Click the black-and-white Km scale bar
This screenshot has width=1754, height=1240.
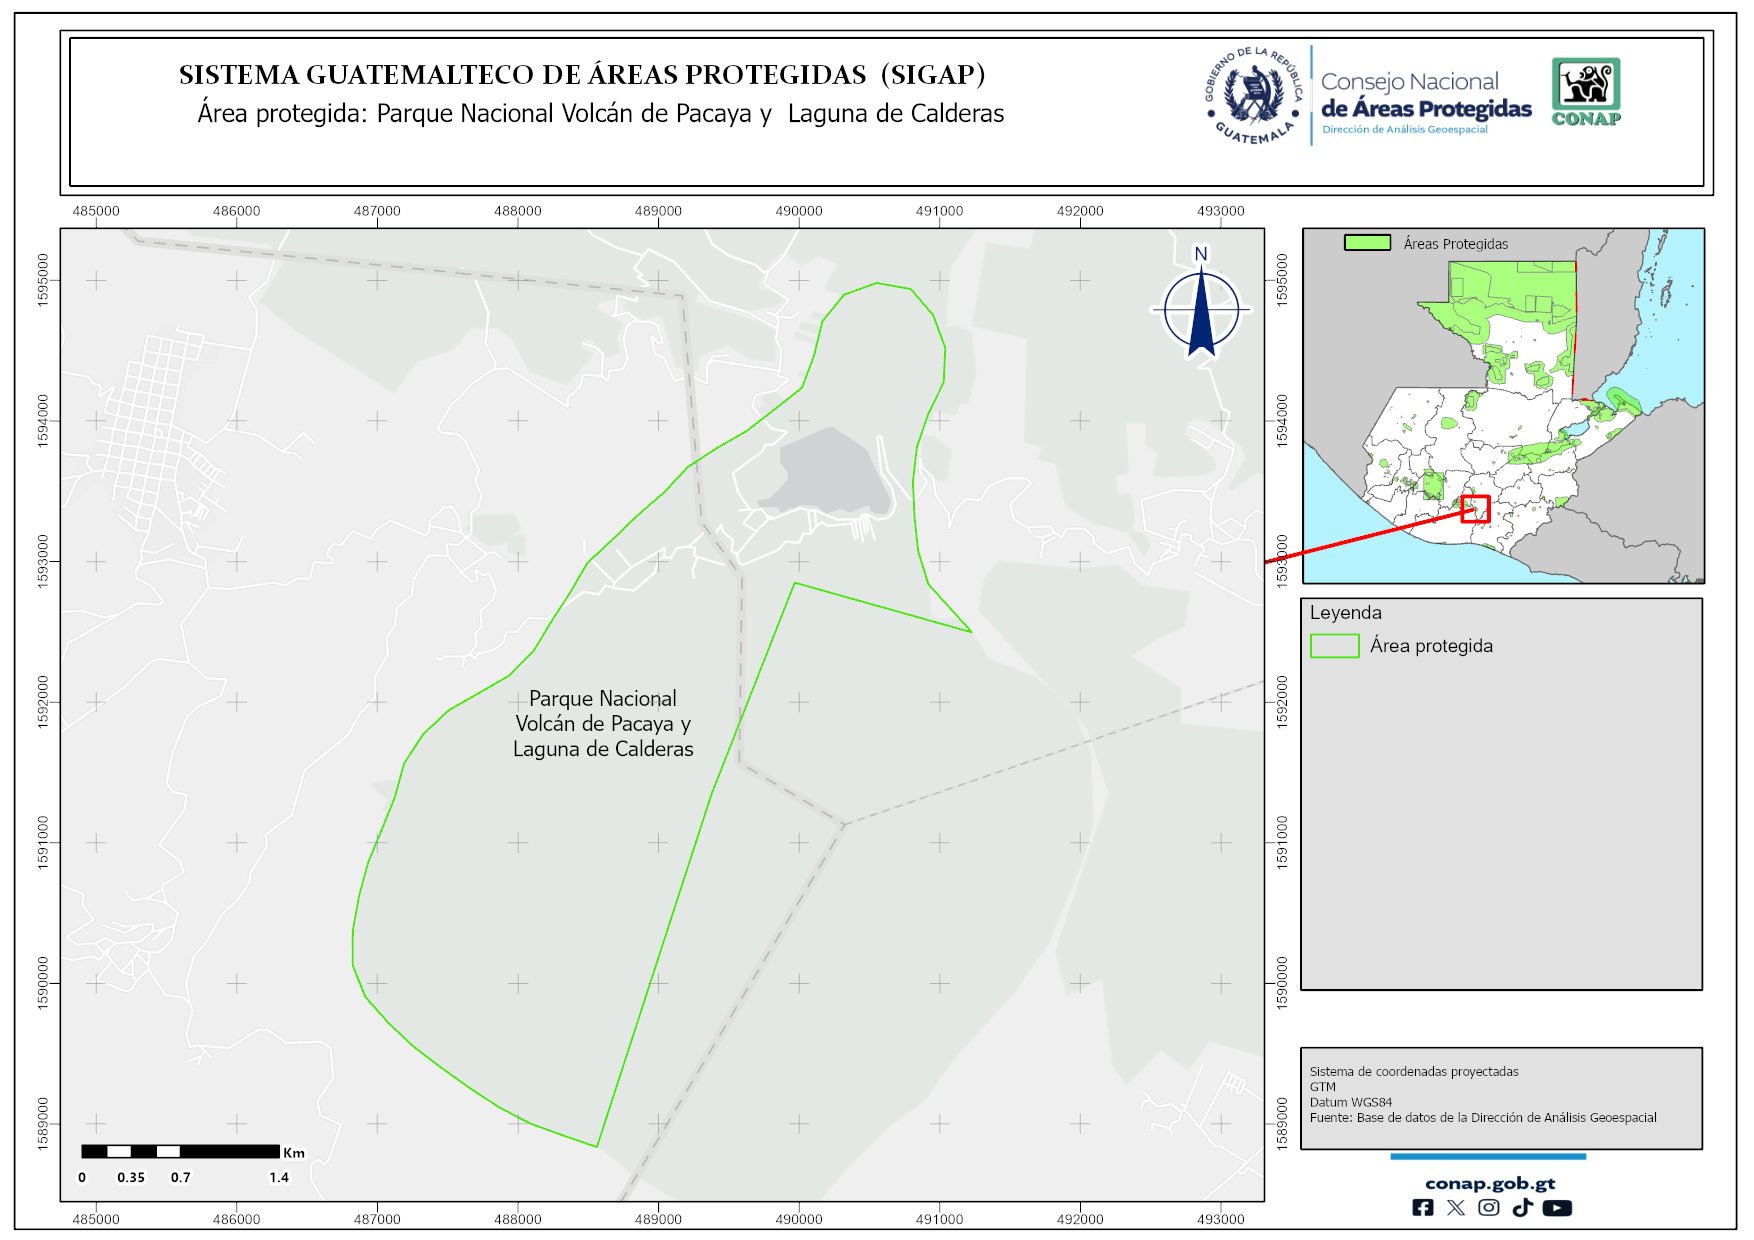pos(180,1152)
